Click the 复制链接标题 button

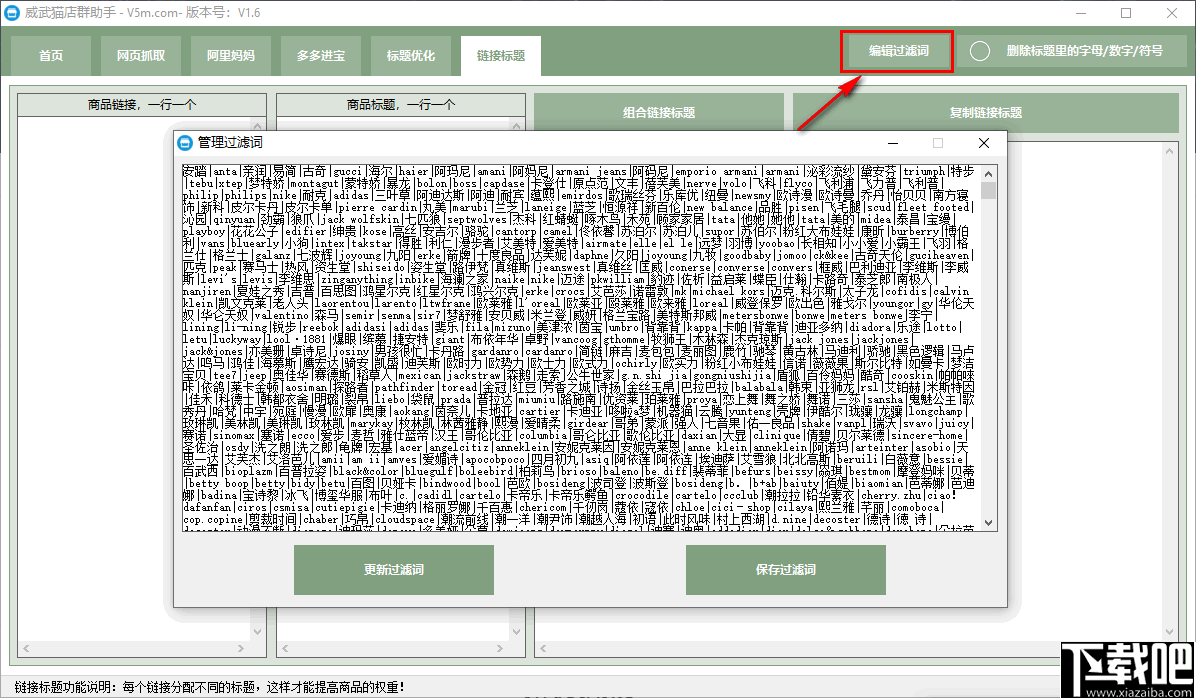pos(985,112)
